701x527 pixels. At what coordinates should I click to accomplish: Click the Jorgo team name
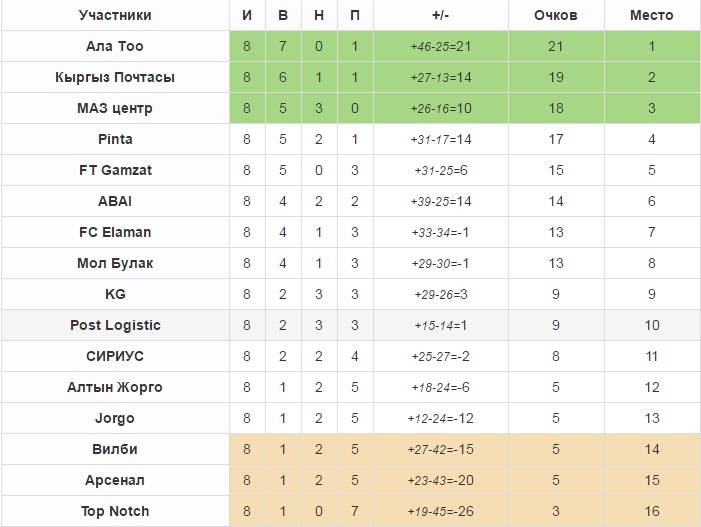point(115,418)
